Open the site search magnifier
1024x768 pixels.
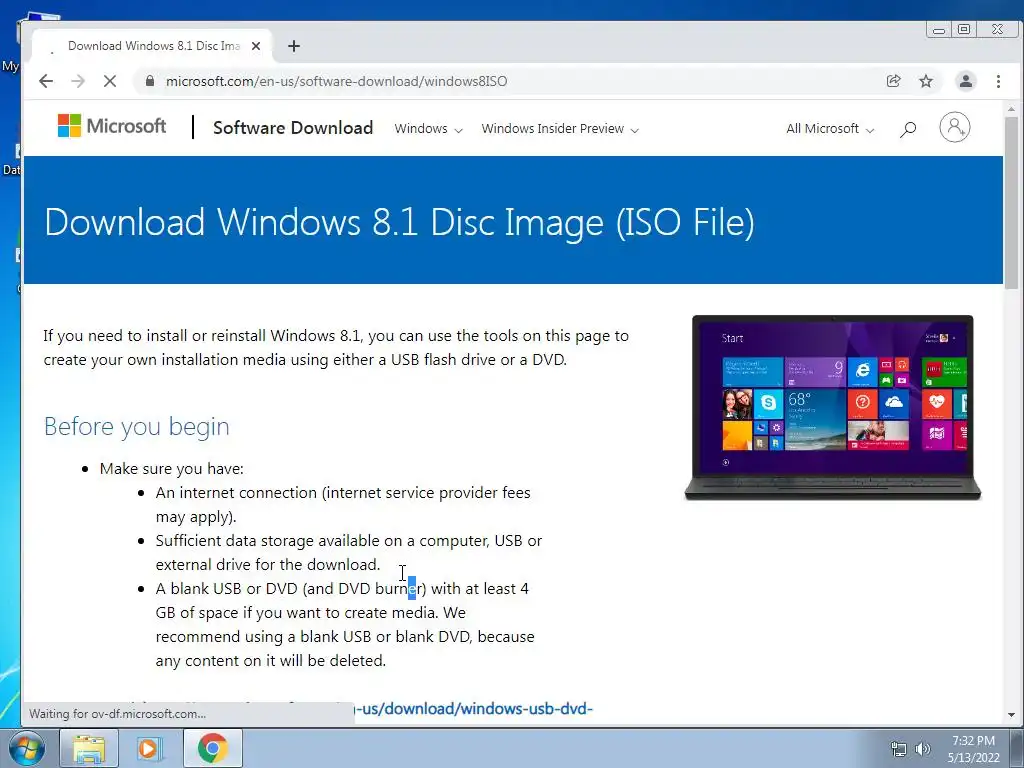[x=908, y=129]
